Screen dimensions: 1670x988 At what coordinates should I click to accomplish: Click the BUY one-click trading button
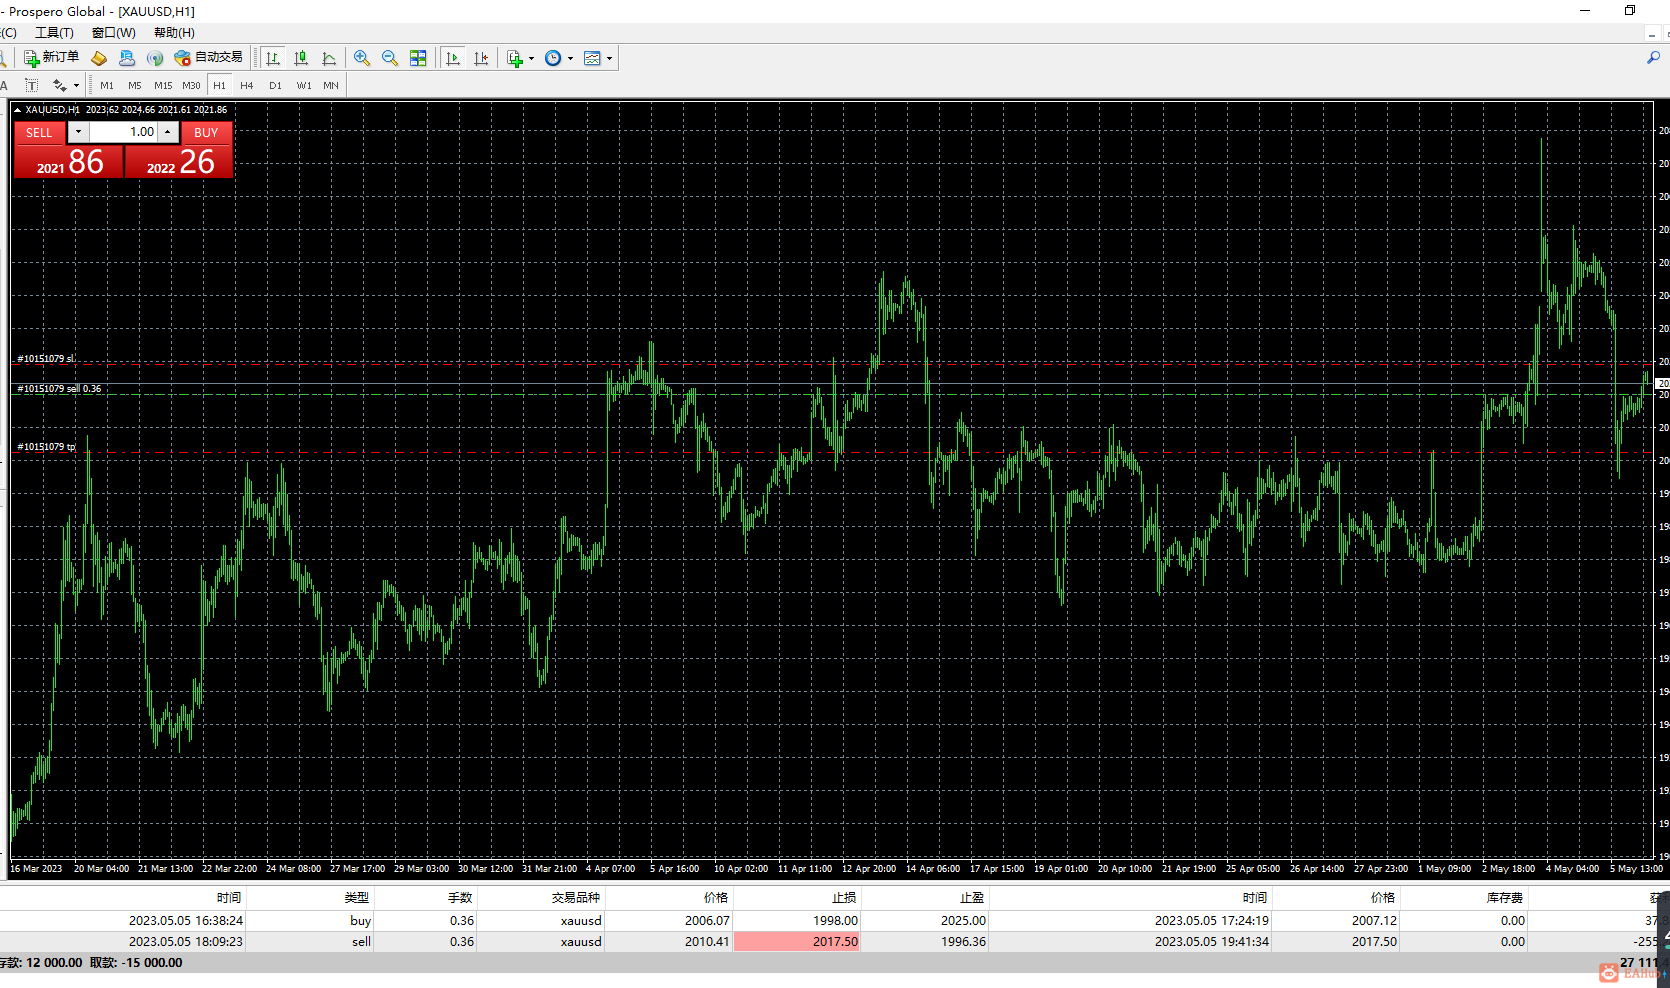207,132
